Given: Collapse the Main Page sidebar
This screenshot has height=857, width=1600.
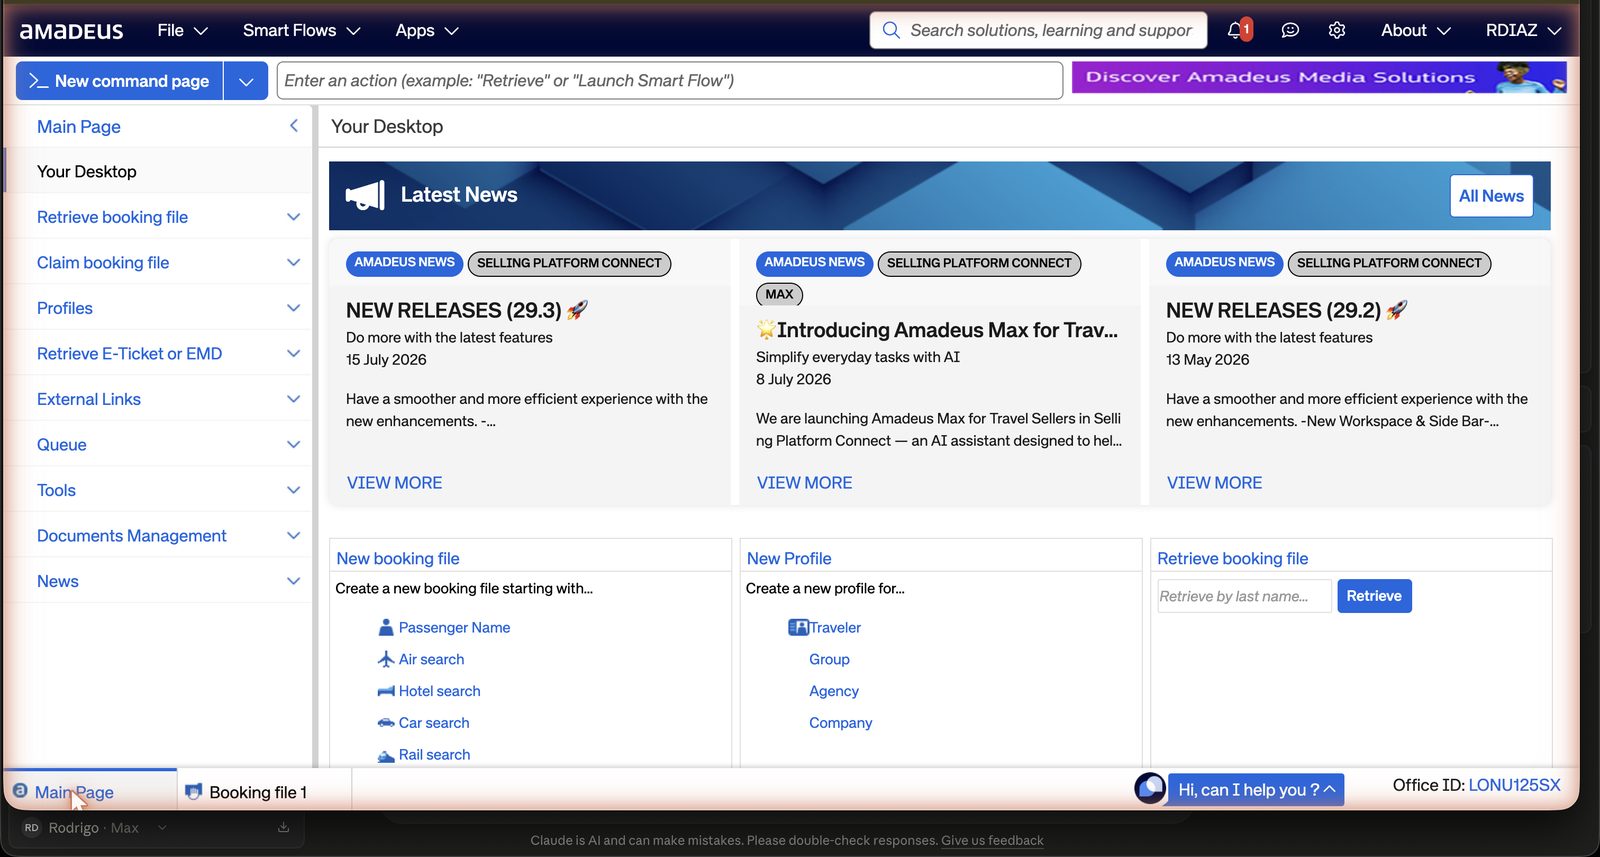Looking at the screenshot, I should [293, 126].
